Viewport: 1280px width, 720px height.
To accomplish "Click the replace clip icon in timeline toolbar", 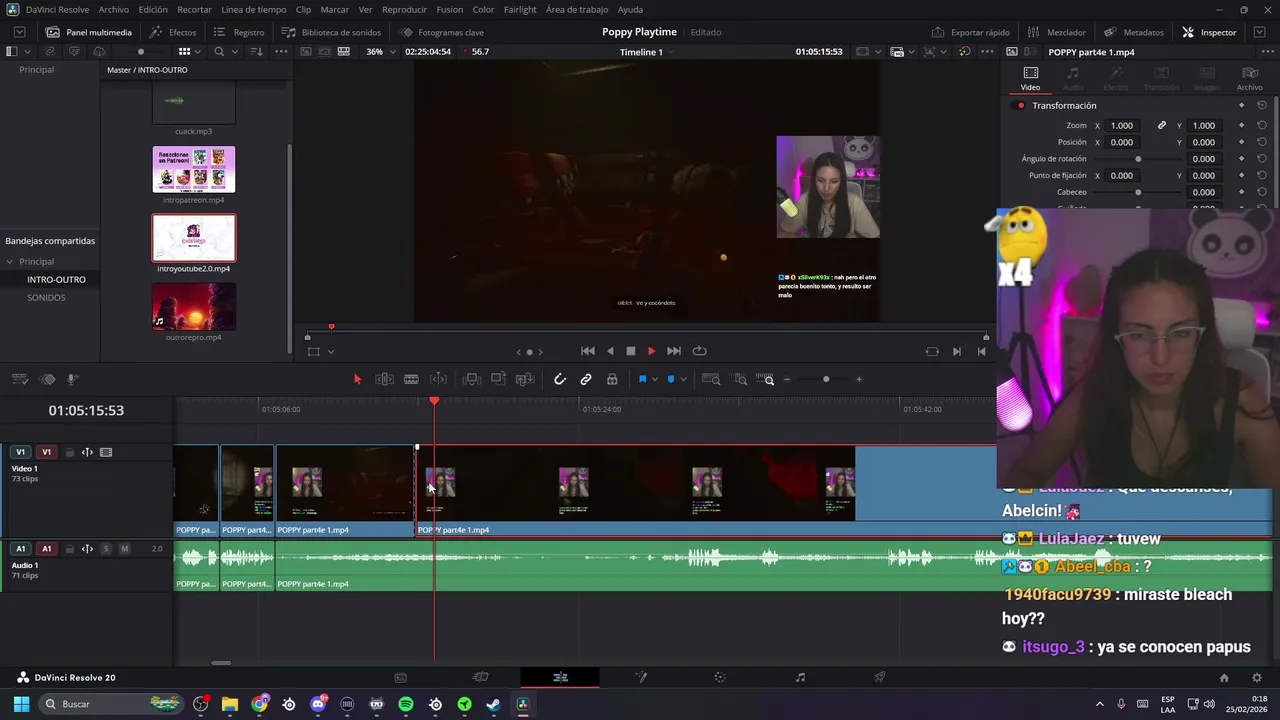I will tap(525, 379).
